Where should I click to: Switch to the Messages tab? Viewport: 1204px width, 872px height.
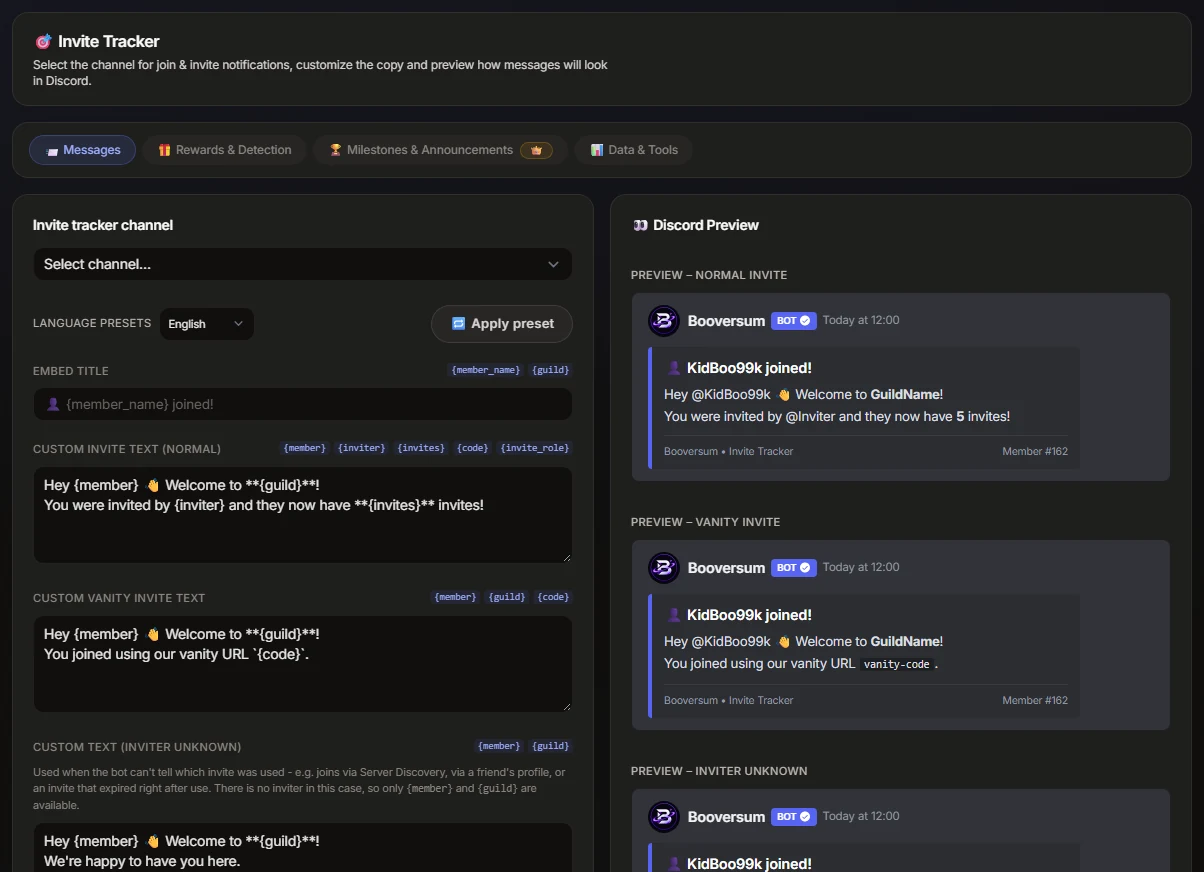[82, 150]
